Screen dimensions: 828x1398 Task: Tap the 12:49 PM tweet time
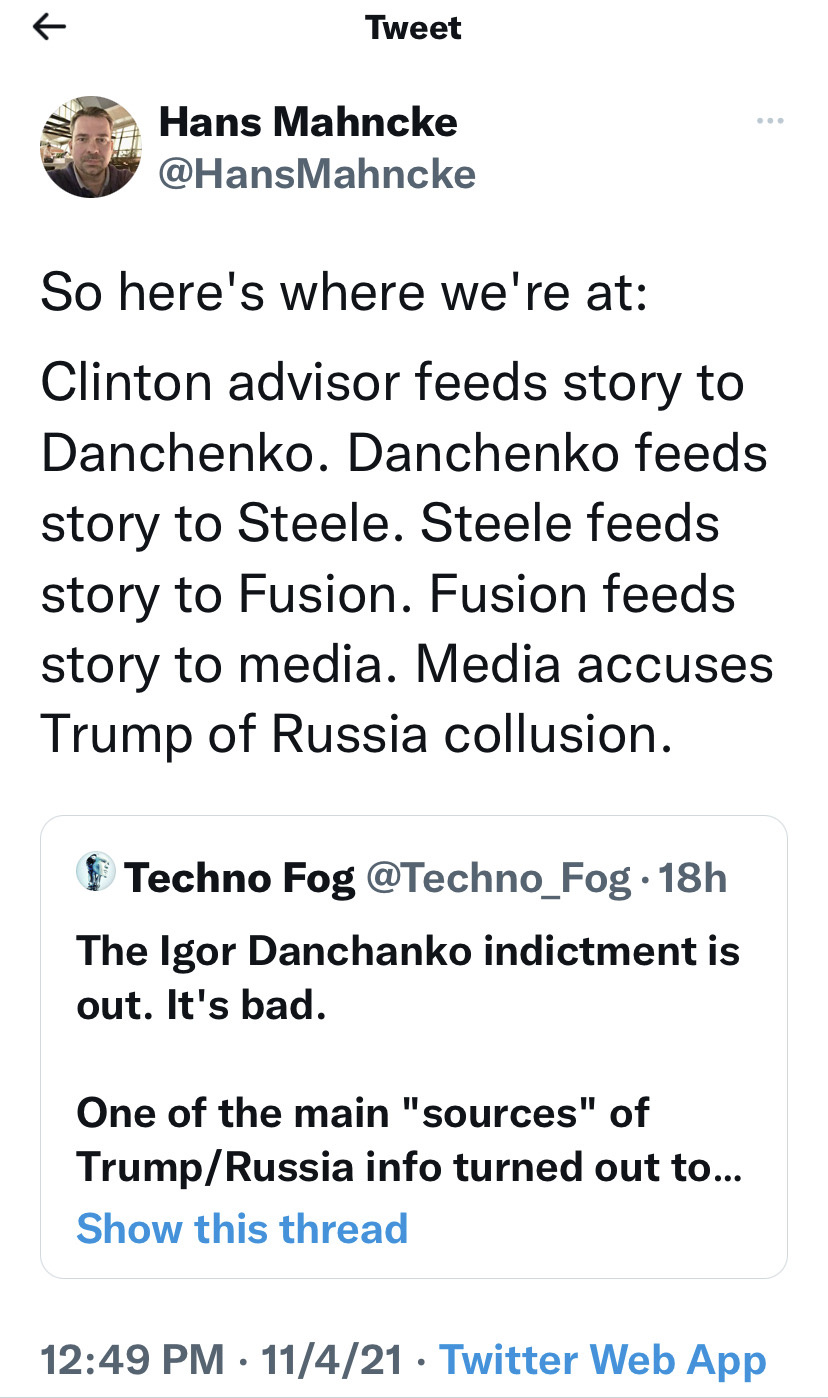coord(132,1359)
